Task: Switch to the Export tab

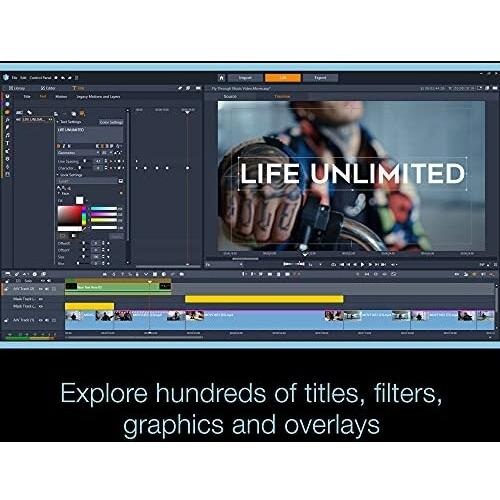Action: [x=320, y=78]
